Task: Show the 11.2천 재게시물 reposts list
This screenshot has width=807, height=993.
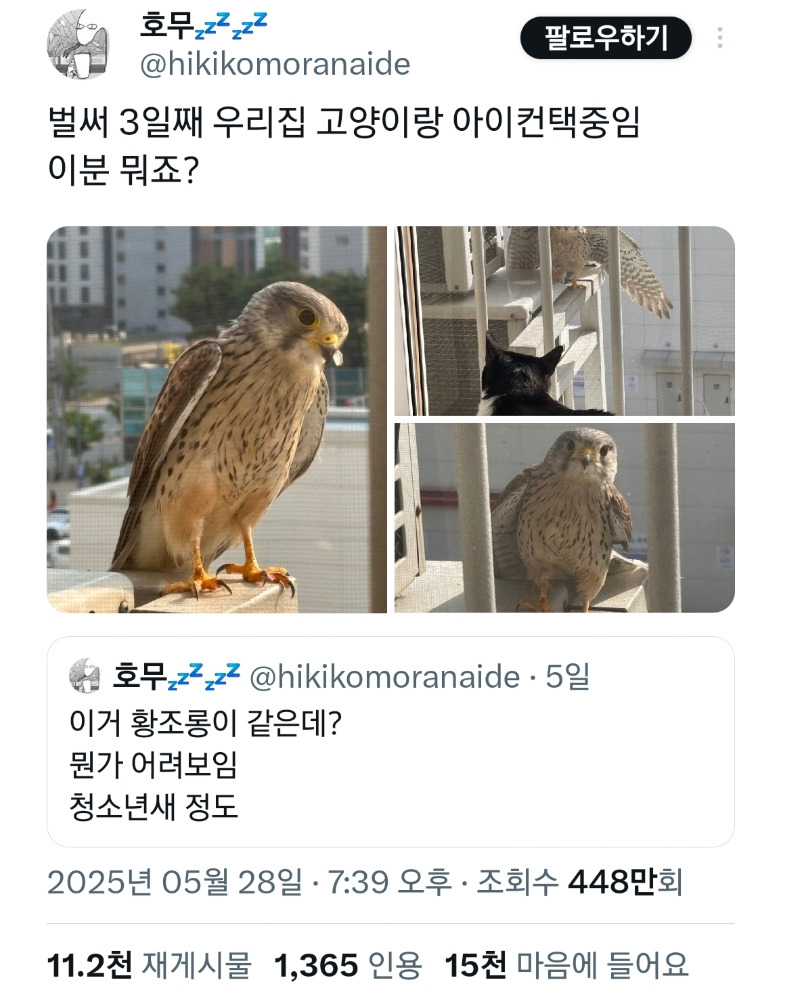Action: (149, 965)
